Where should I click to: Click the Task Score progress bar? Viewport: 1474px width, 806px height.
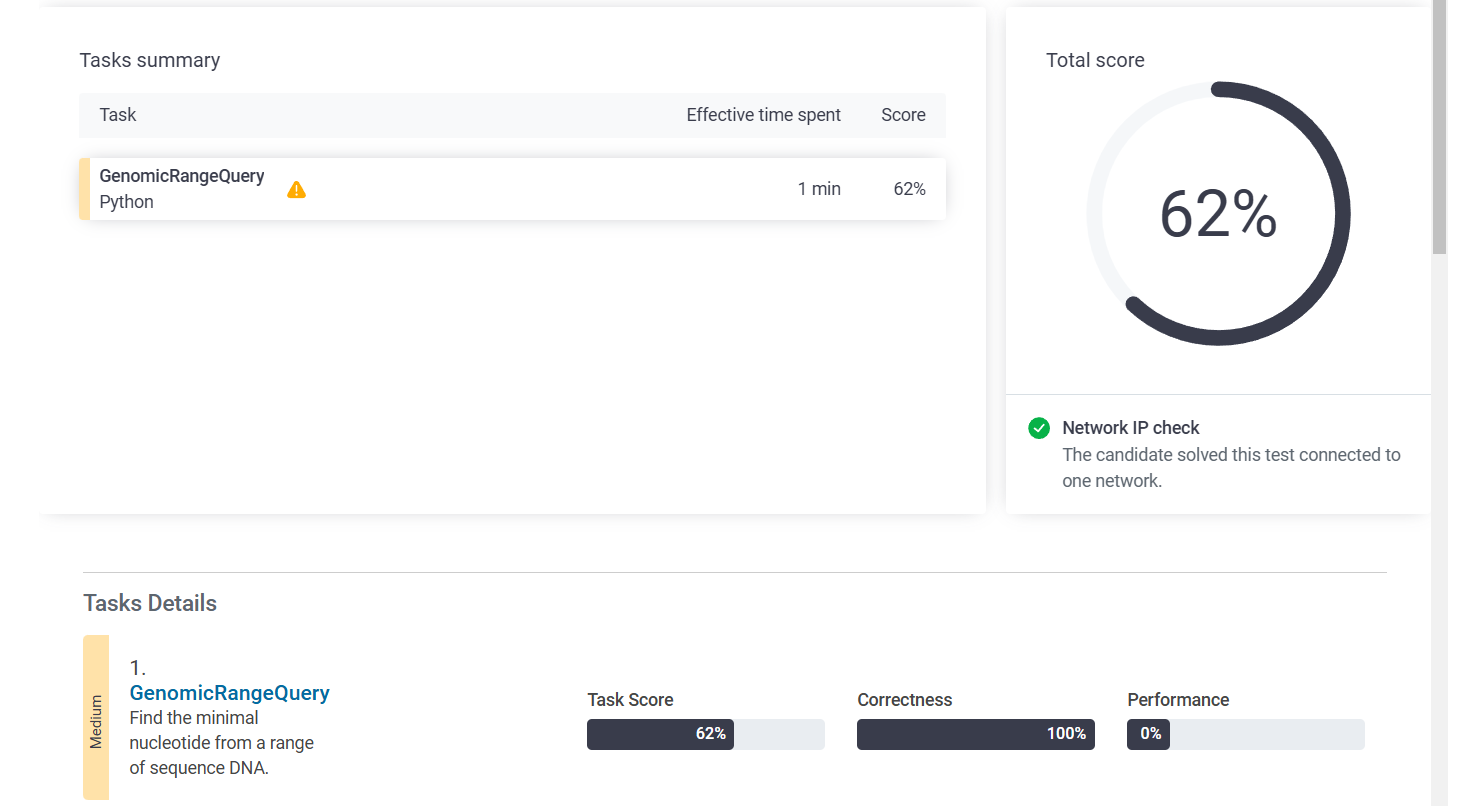[x=706, y=734]
